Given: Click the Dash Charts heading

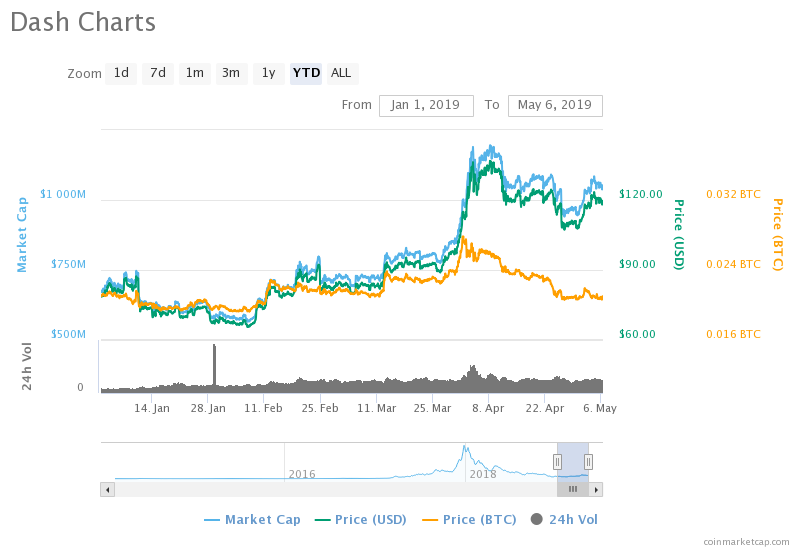Looking at the screenshot, I should (x=83, y=22).
